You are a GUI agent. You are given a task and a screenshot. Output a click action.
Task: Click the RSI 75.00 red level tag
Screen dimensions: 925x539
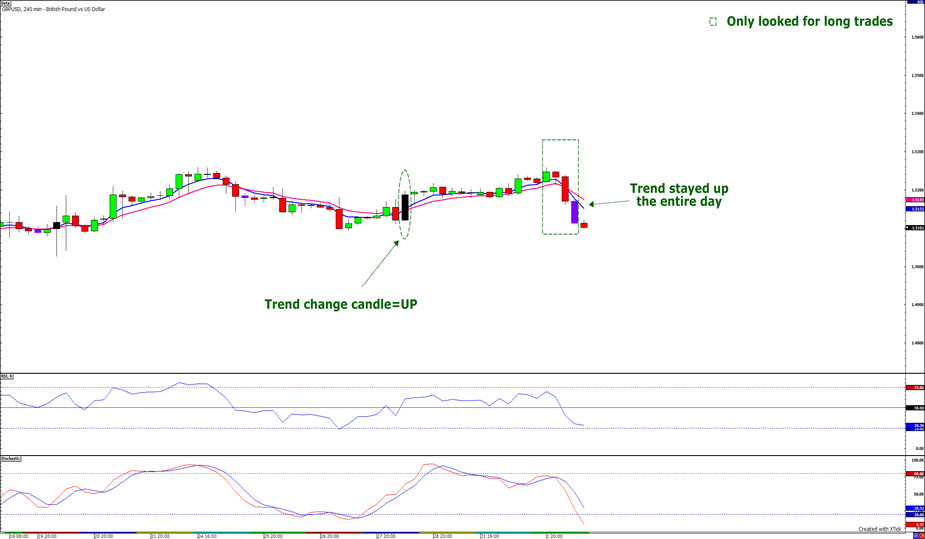pyautogui.click(x=915, y=387)
